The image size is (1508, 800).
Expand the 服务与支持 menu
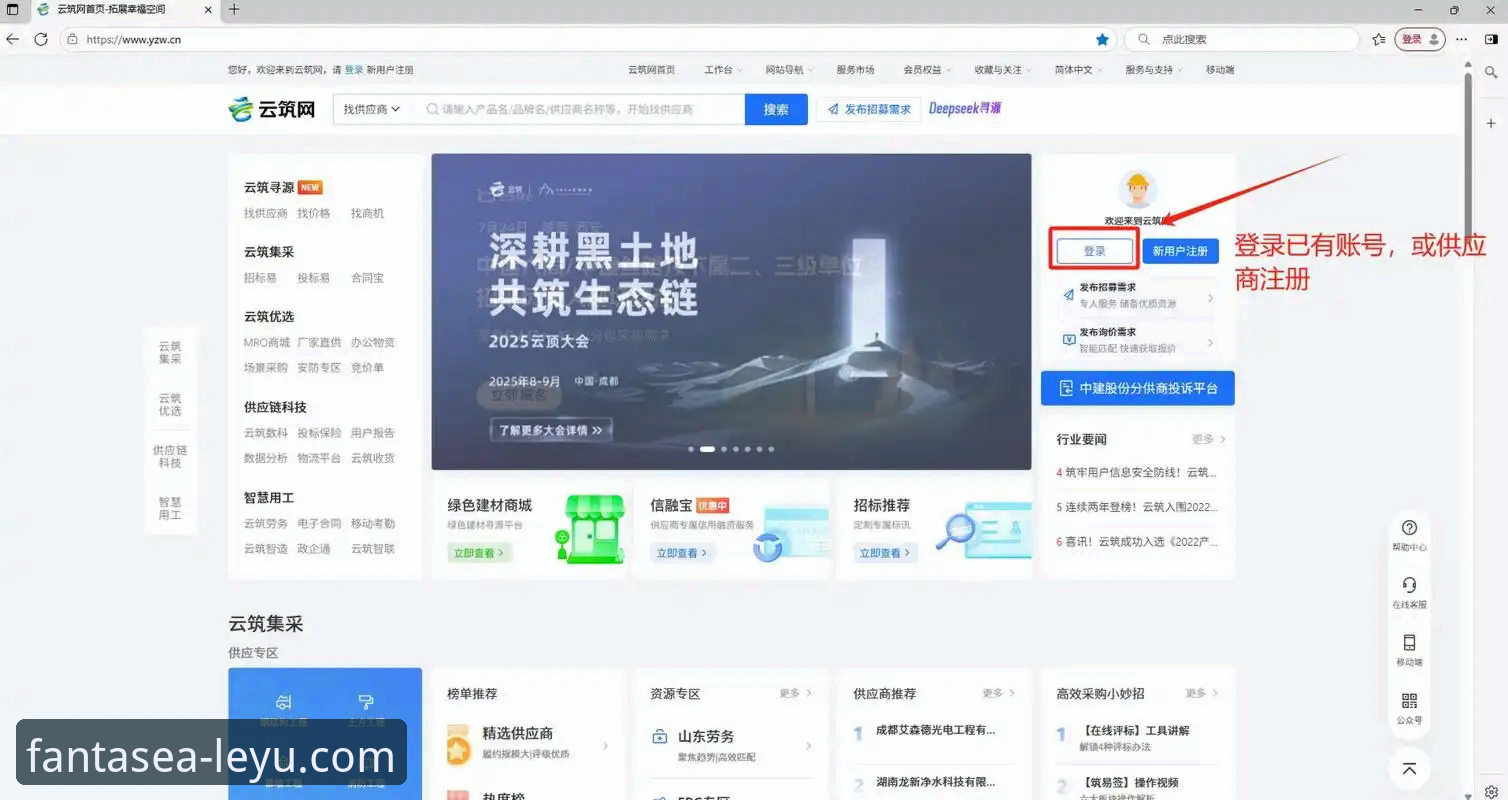1154,70
